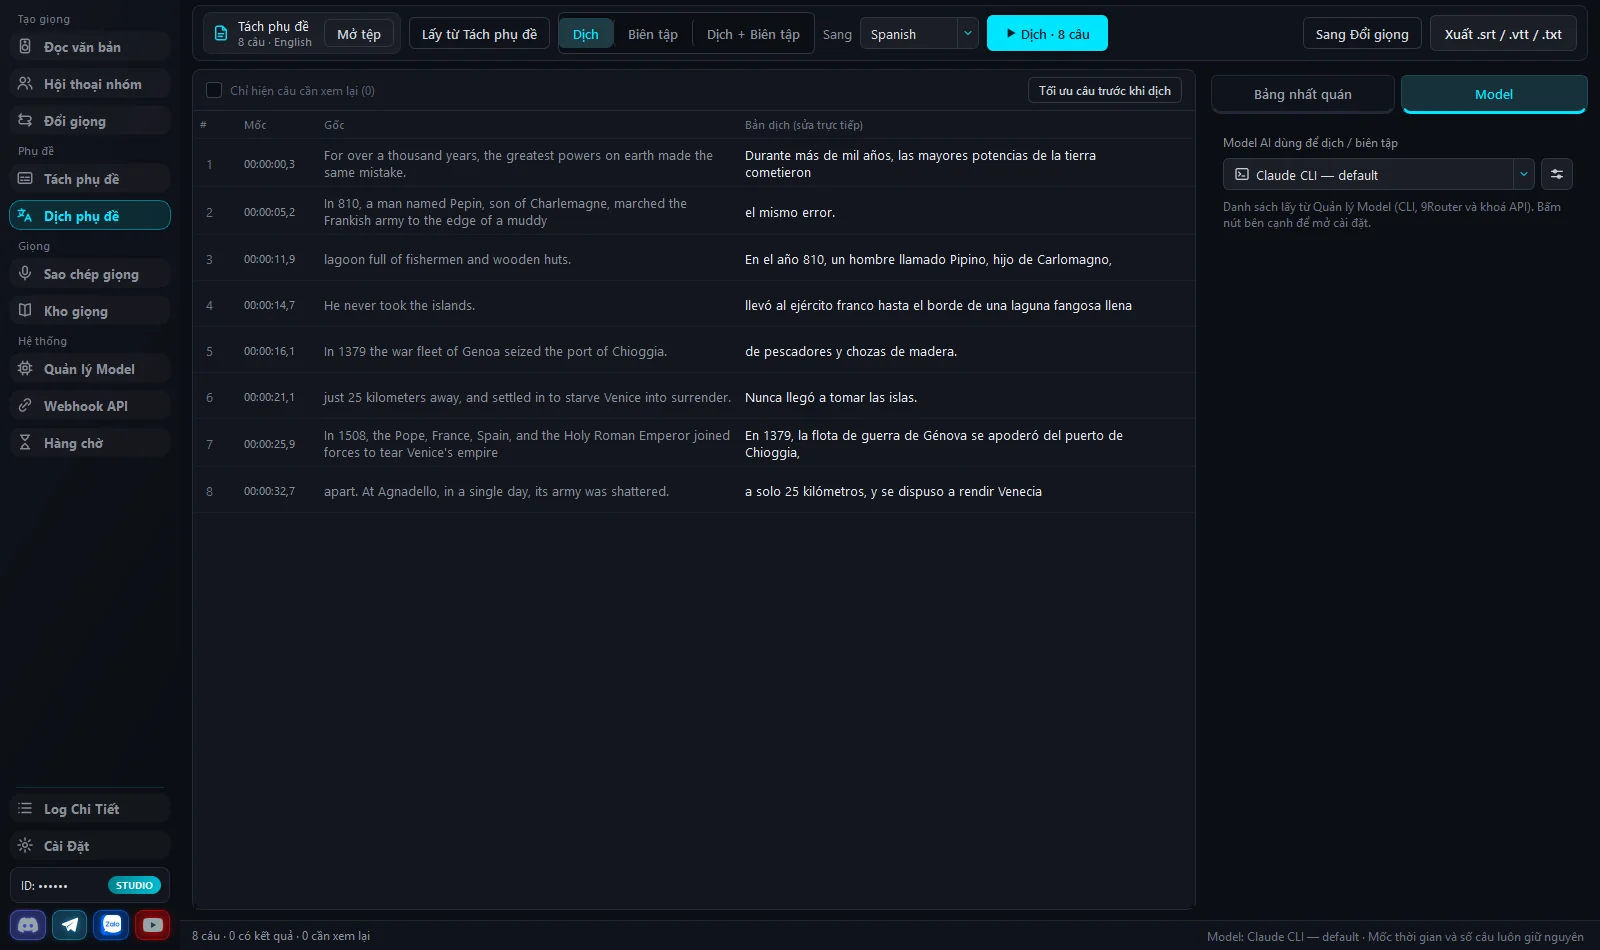The image size is (1600, 950).
Task: Click the Kho giọng book icon
Action: tap(25, 310)
